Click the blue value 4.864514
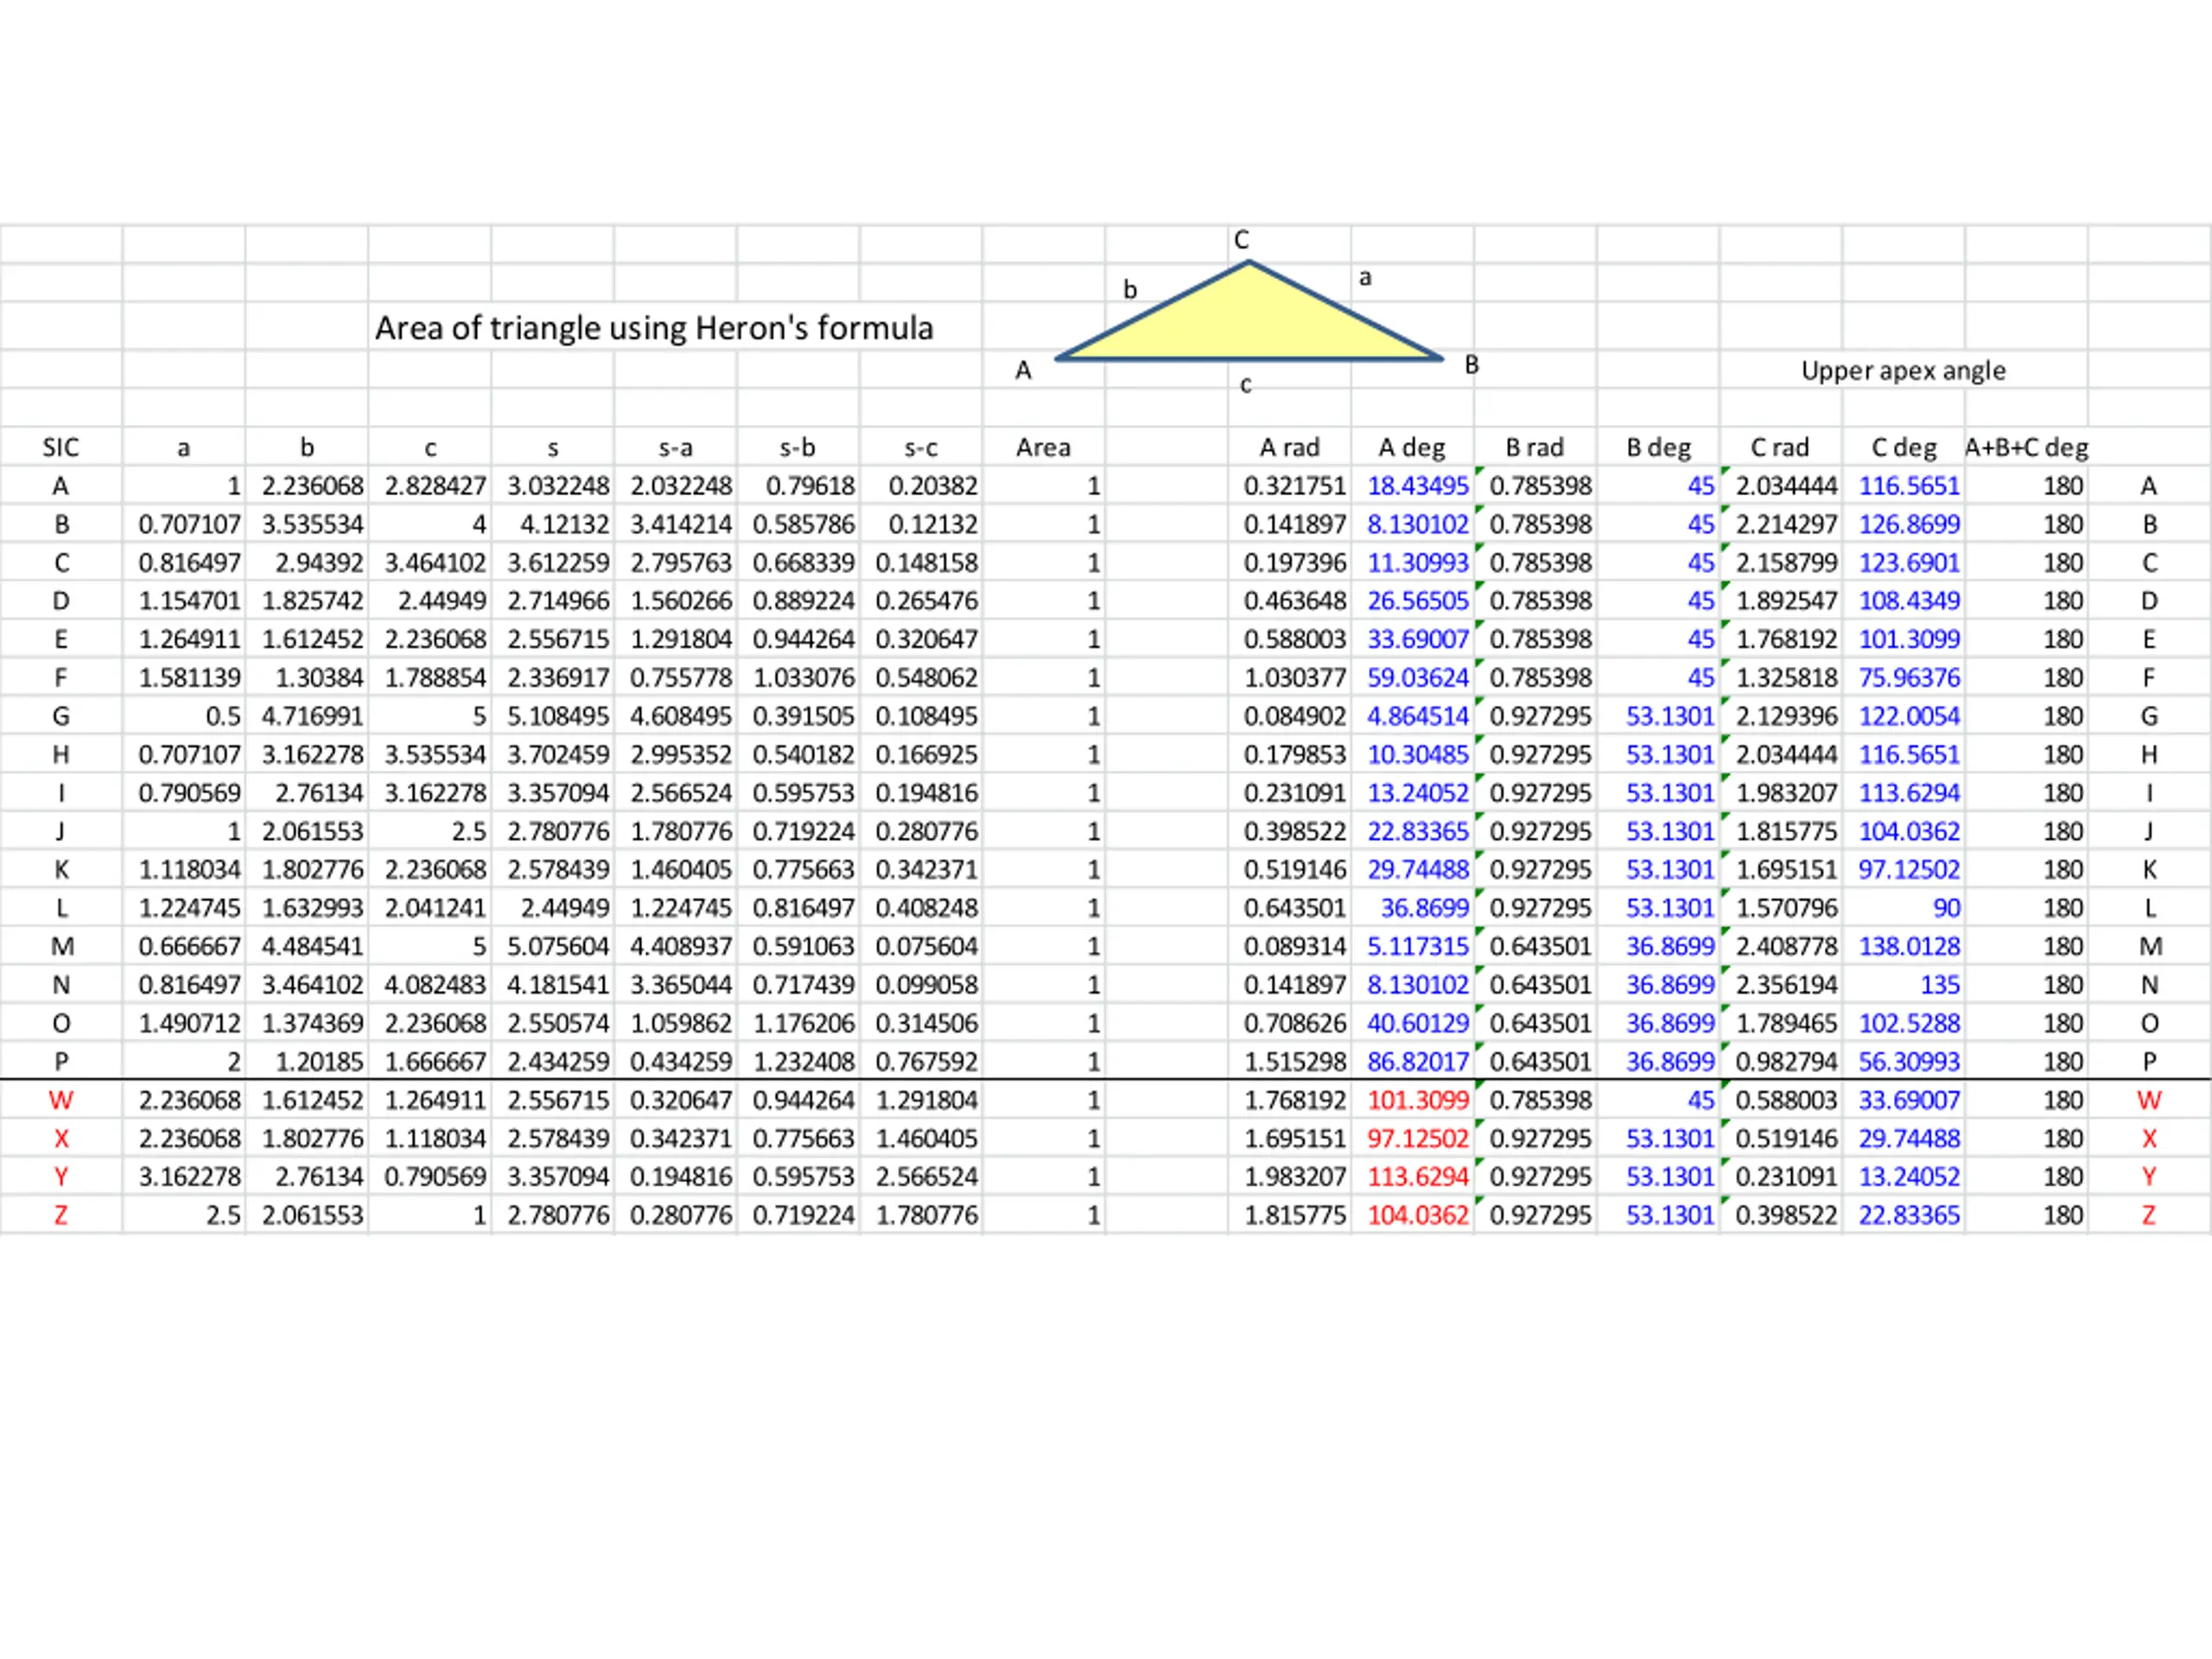 tap(1418, 716)
